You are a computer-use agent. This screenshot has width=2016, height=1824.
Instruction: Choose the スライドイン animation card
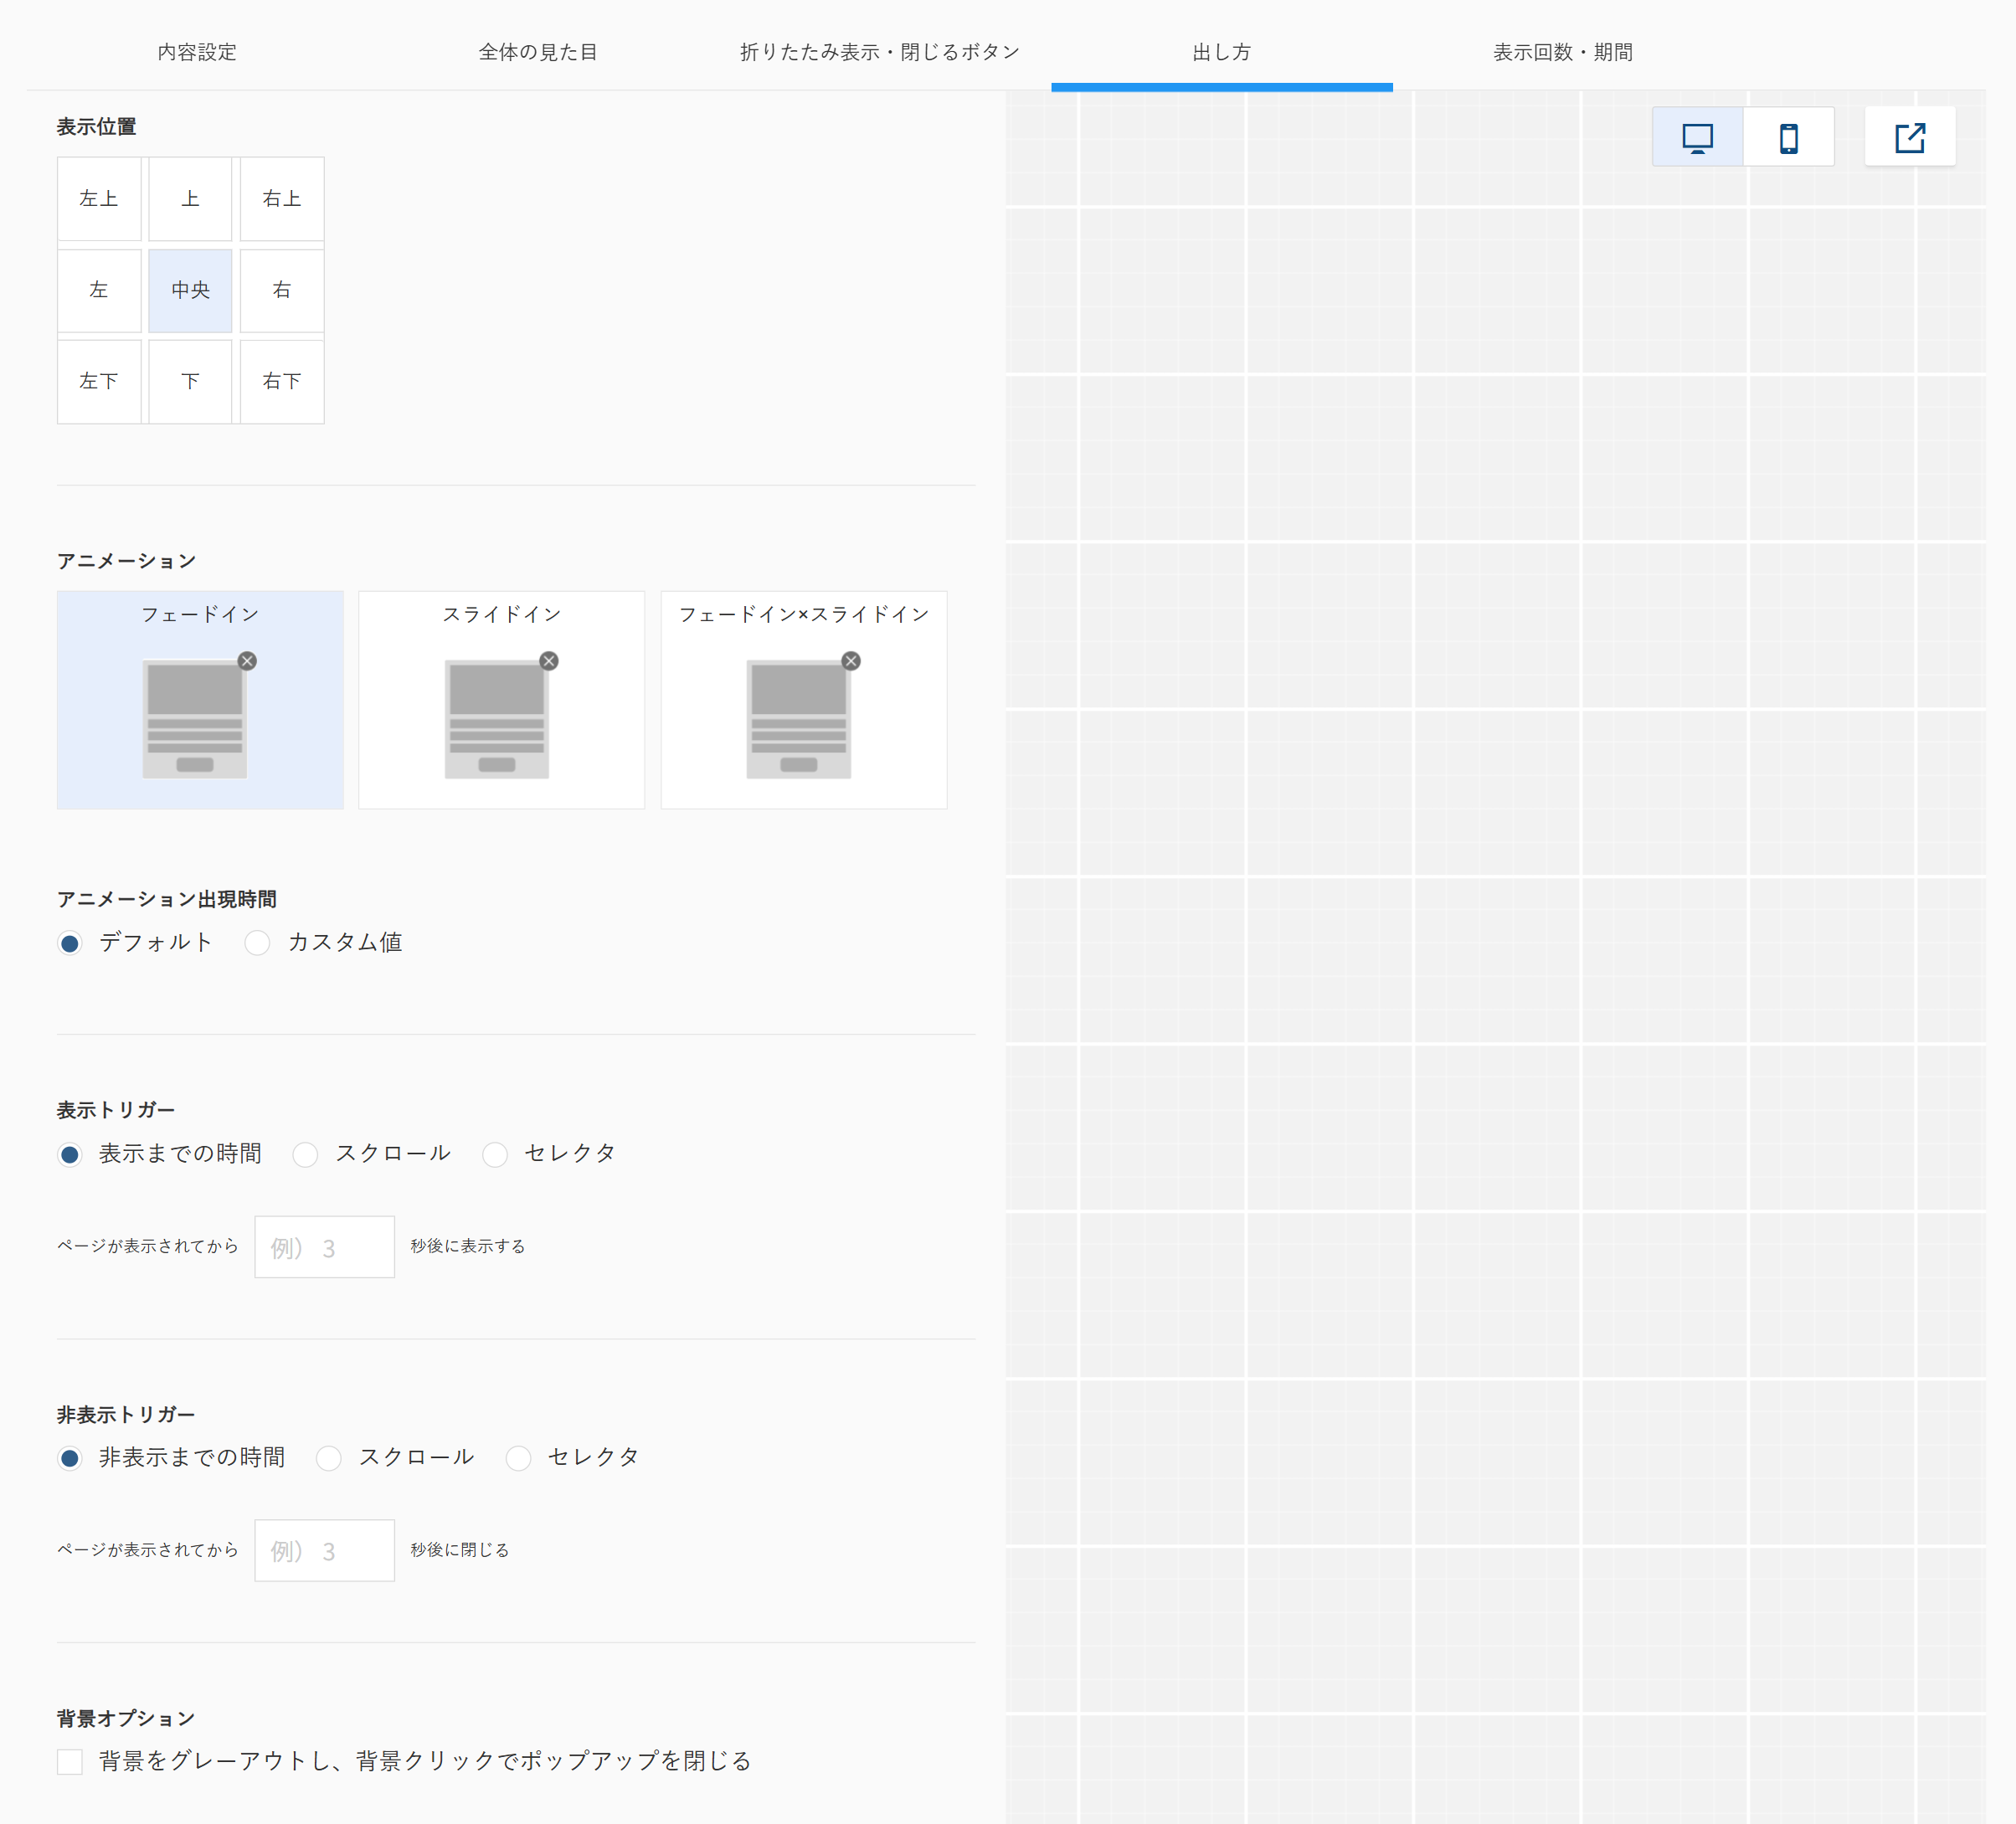[502, 699]
